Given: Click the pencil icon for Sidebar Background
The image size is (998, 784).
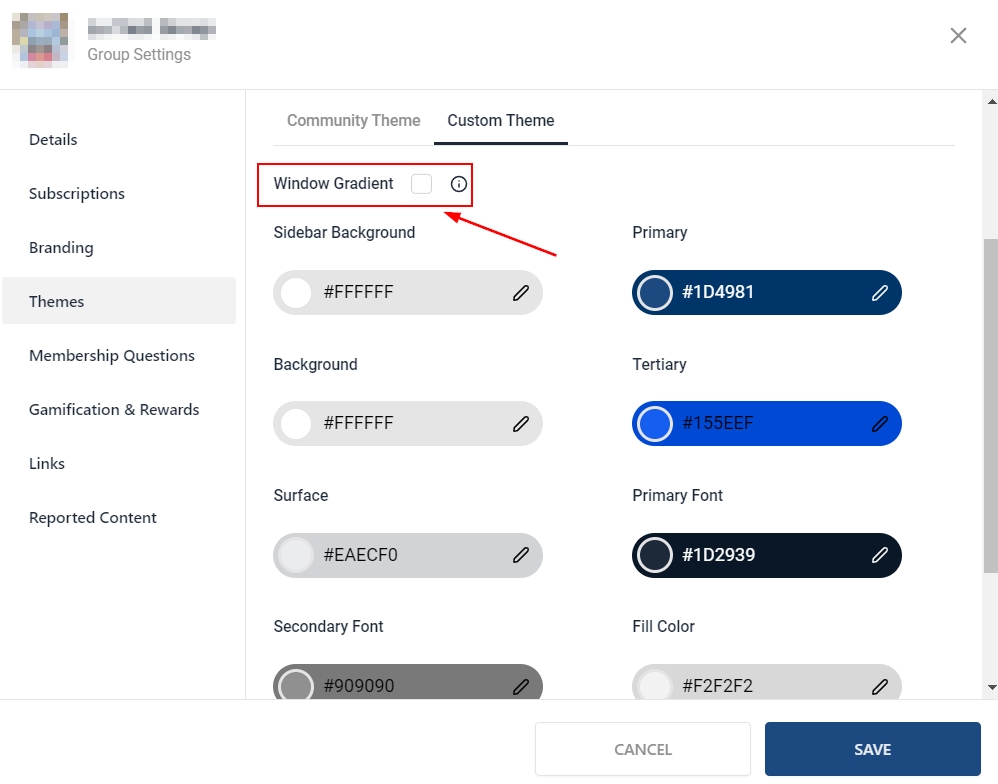Looking at the screenshot, I should click(x=520, y=293).
